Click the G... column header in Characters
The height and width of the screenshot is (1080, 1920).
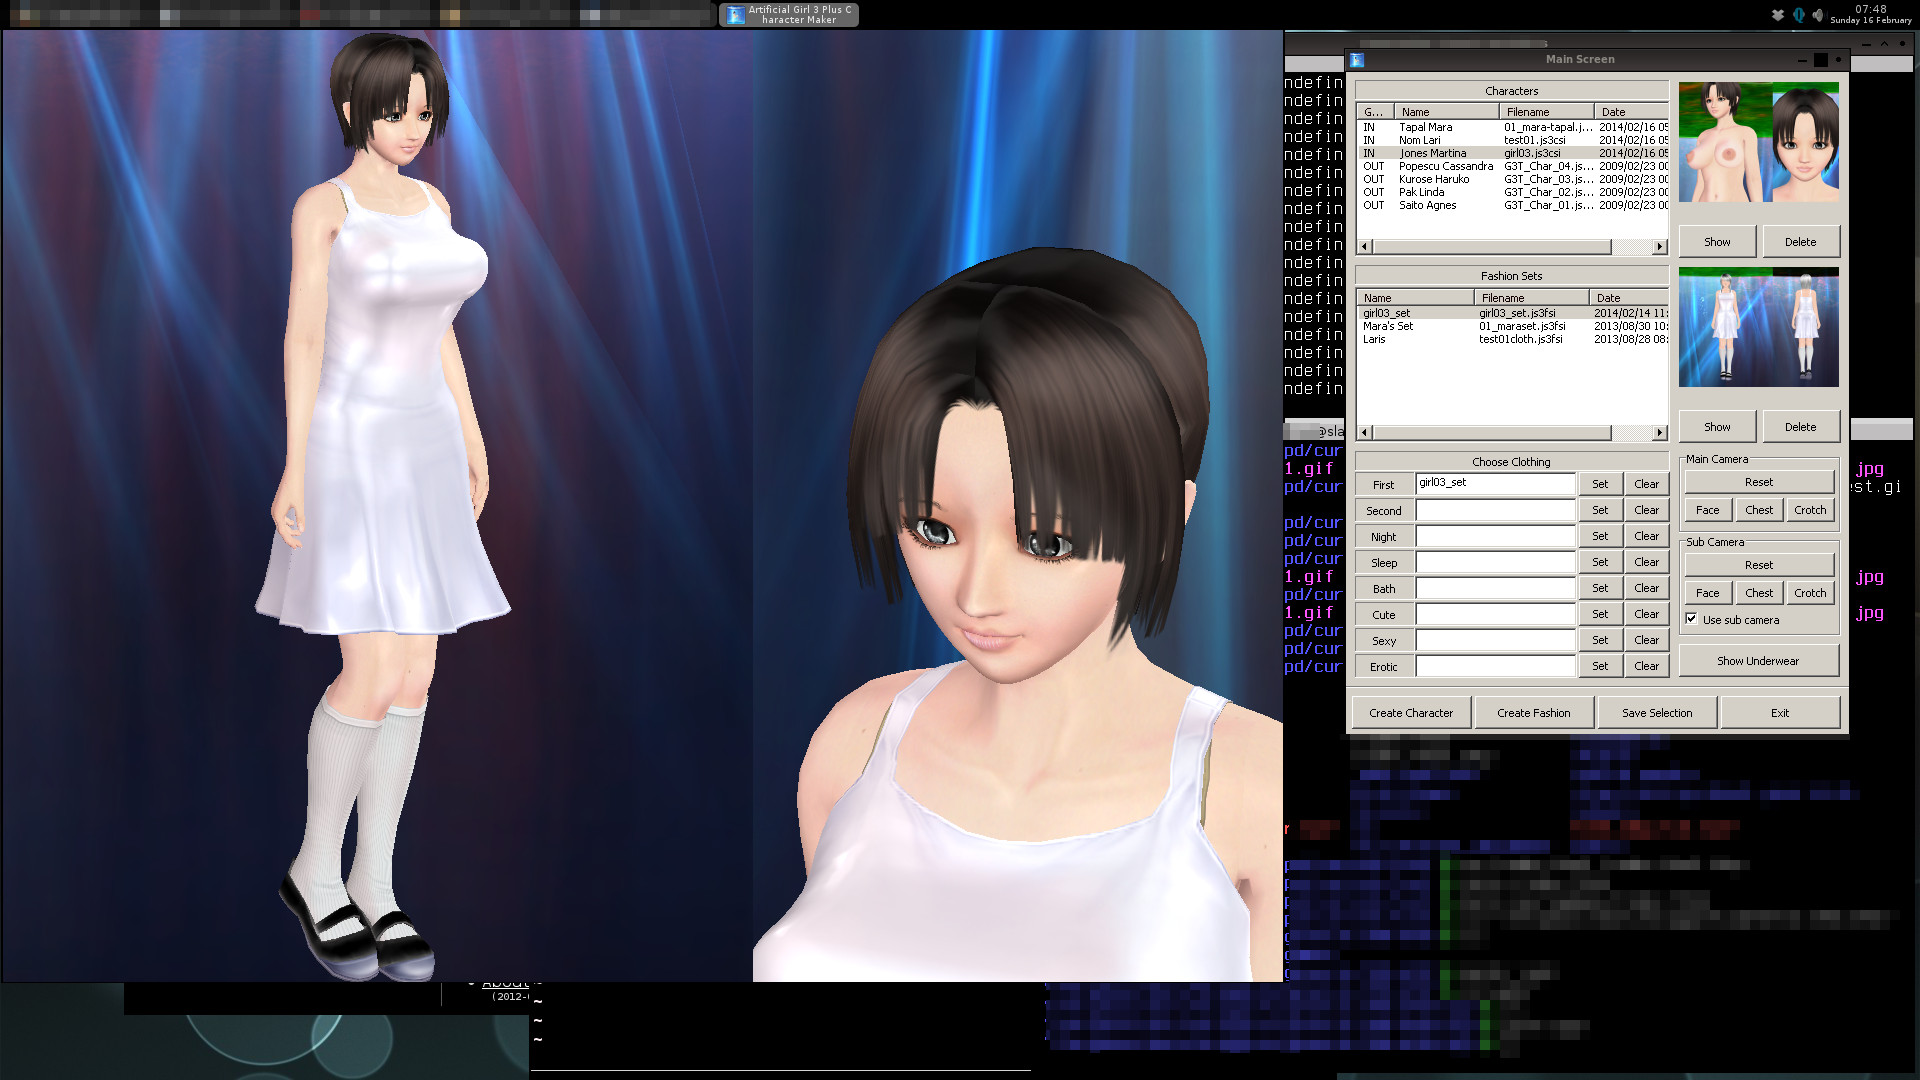(1375, 112)
